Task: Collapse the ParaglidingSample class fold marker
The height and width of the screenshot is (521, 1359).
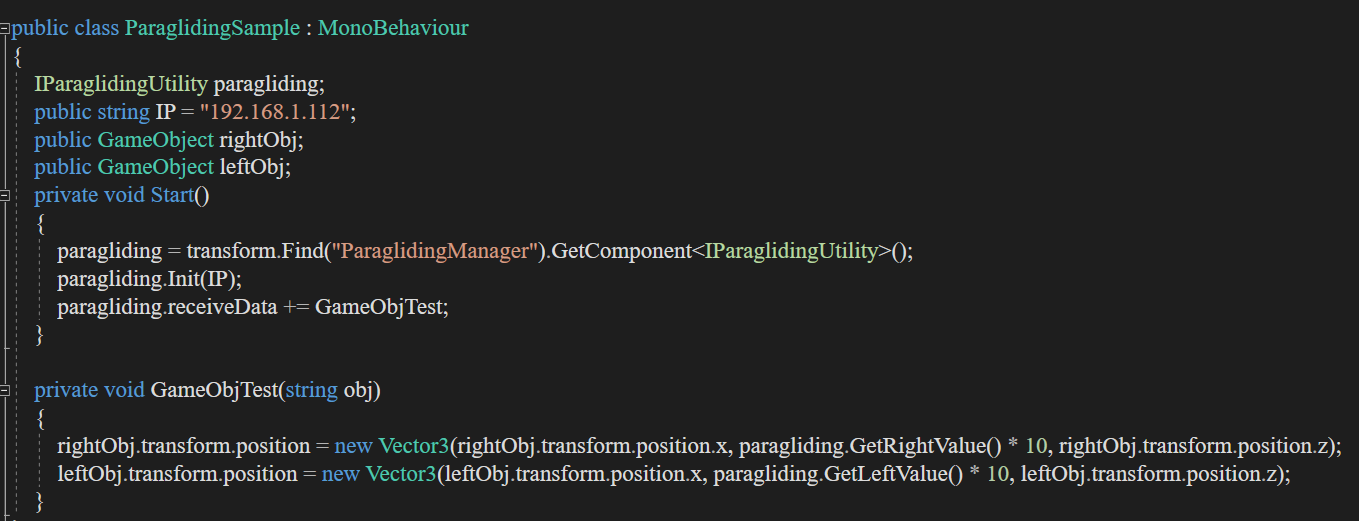Action: coord(5,28)
